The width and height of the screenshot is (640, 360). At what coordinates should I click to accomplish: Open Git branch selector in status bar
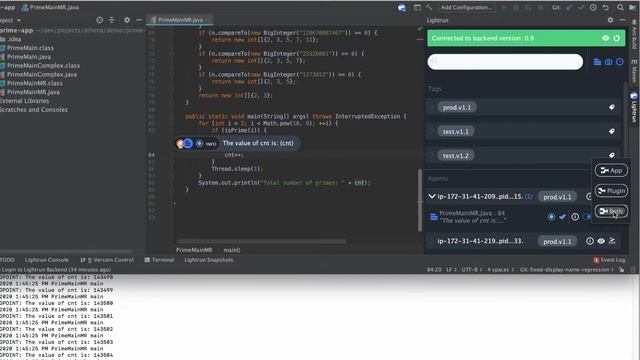[x=566, y=270]
